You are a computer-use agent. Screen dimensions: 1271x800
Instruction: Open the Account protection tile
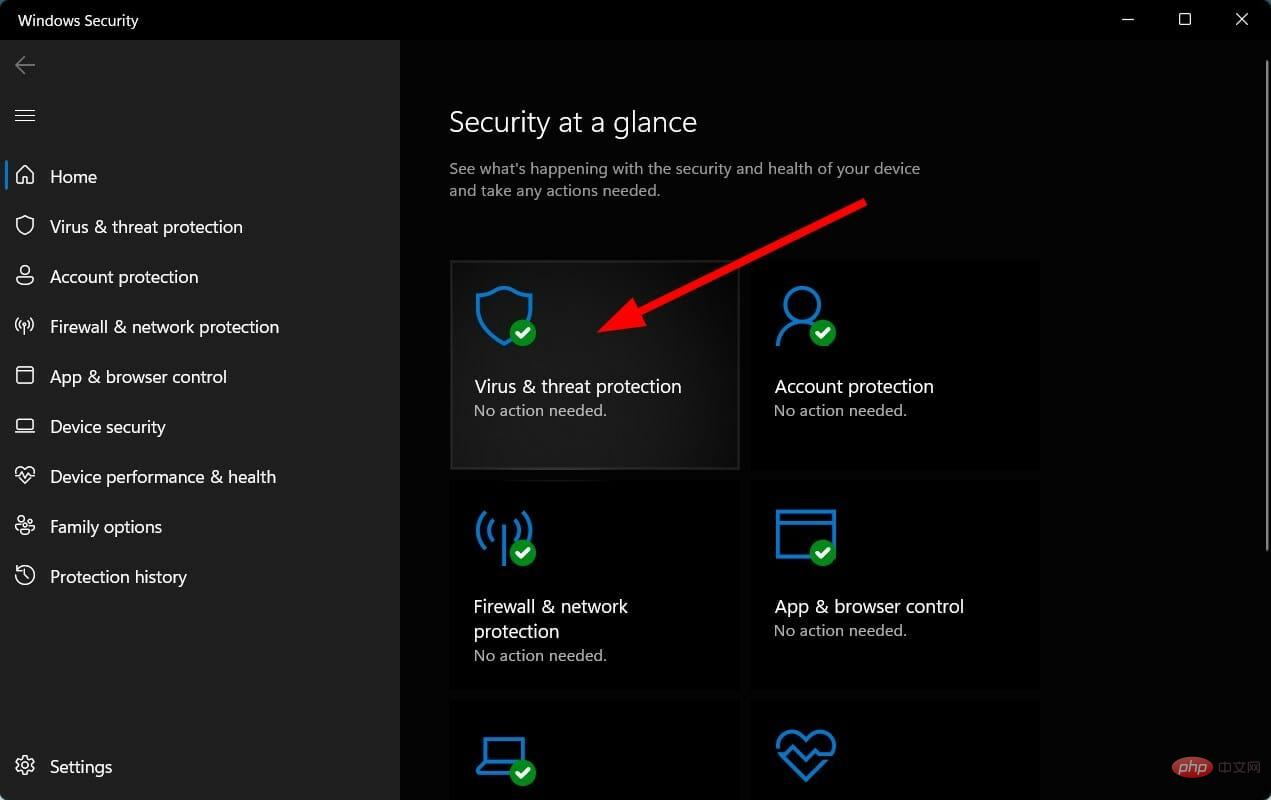pyautogui.click(x=894, y=365)
